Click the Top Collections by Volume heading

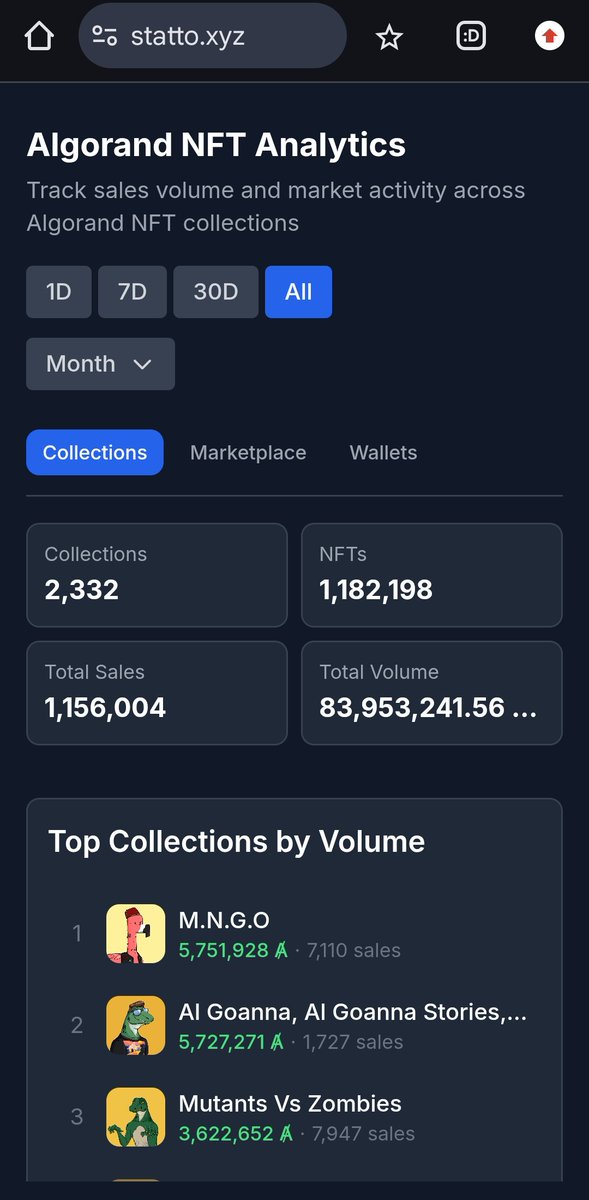point(237,842)
